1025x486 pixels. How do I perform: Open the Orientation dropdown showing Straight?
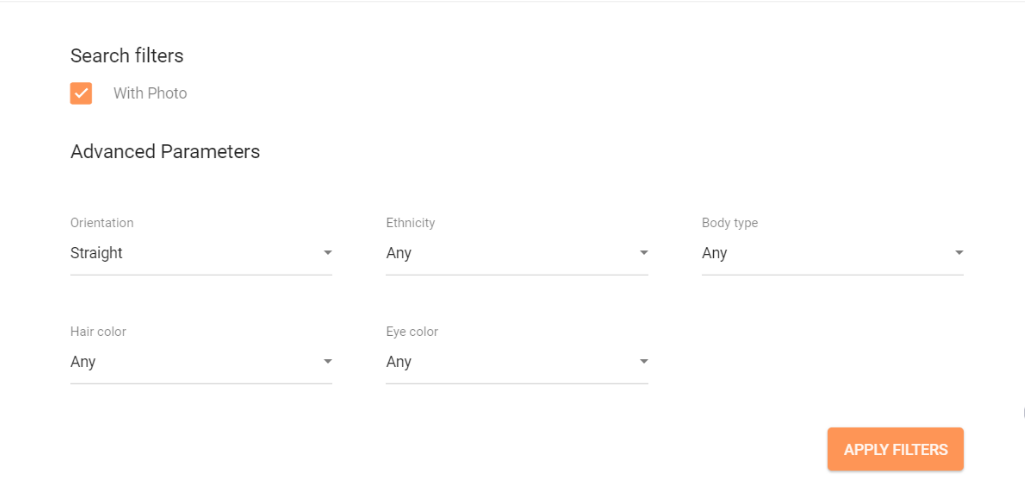click(x=190, y=253)
